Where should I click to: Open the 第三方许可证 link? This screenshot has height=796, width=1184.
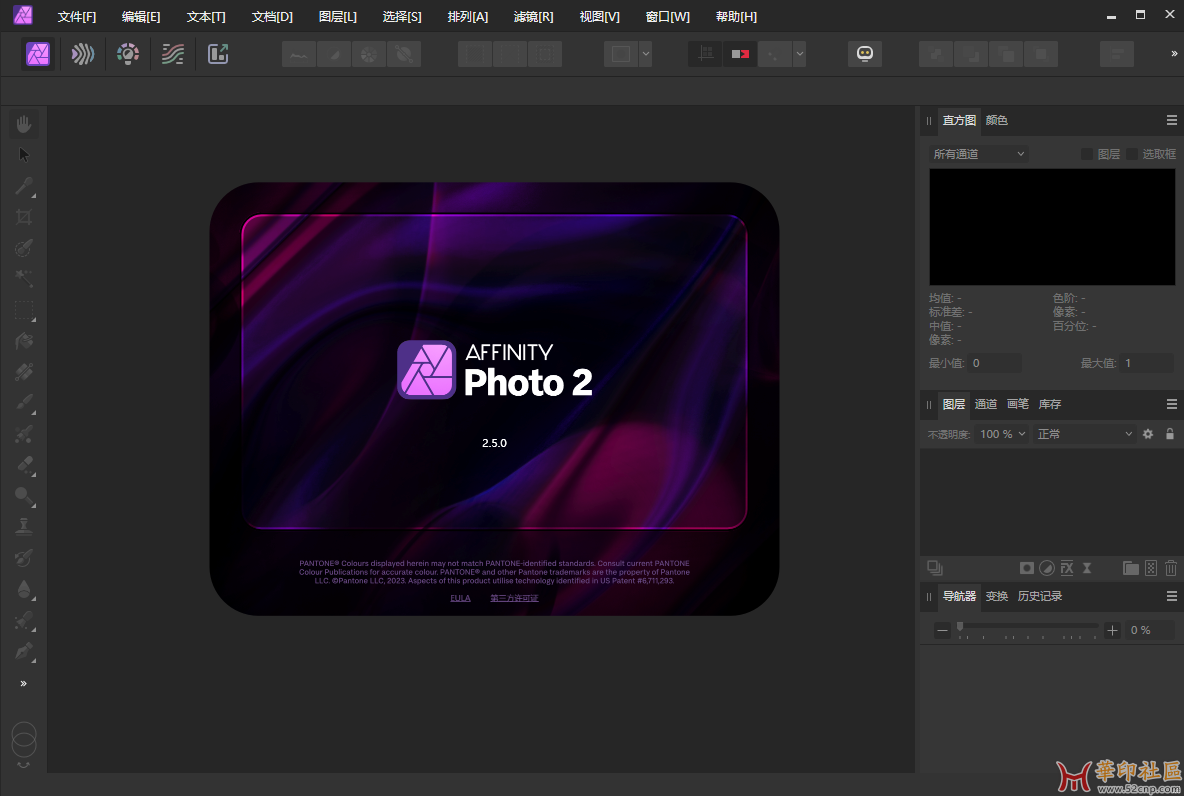point(514,598)
